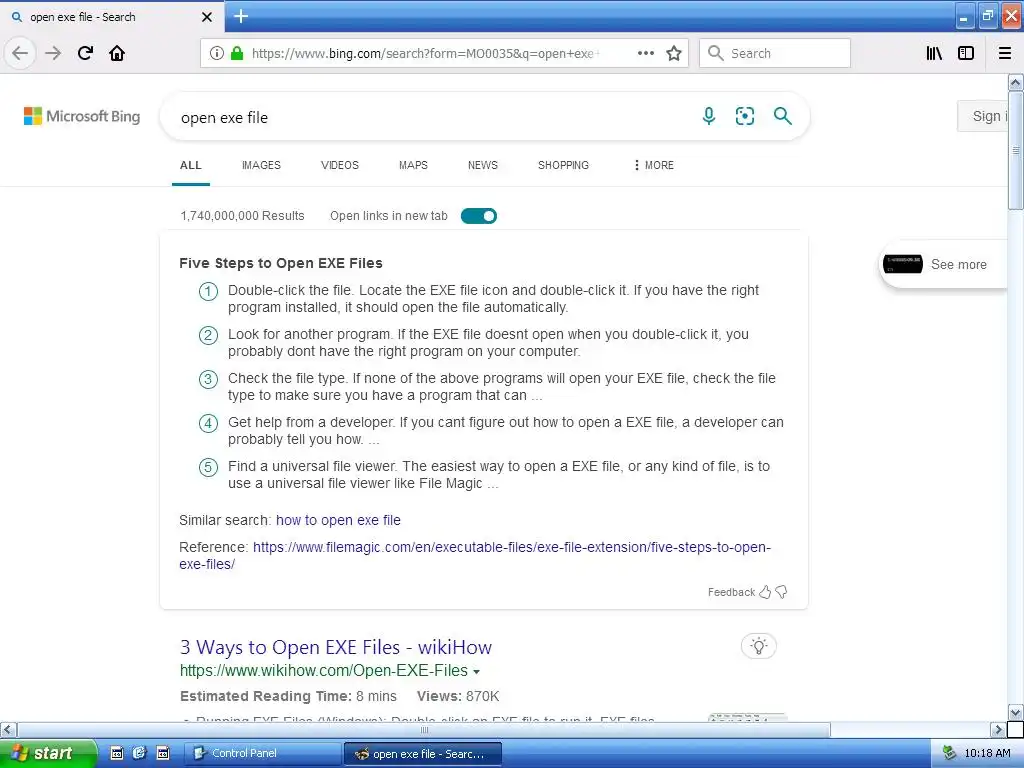View secure connection padlock details
The height and width of the screenshot is (768, 1024).
click(x=237, y=53)
